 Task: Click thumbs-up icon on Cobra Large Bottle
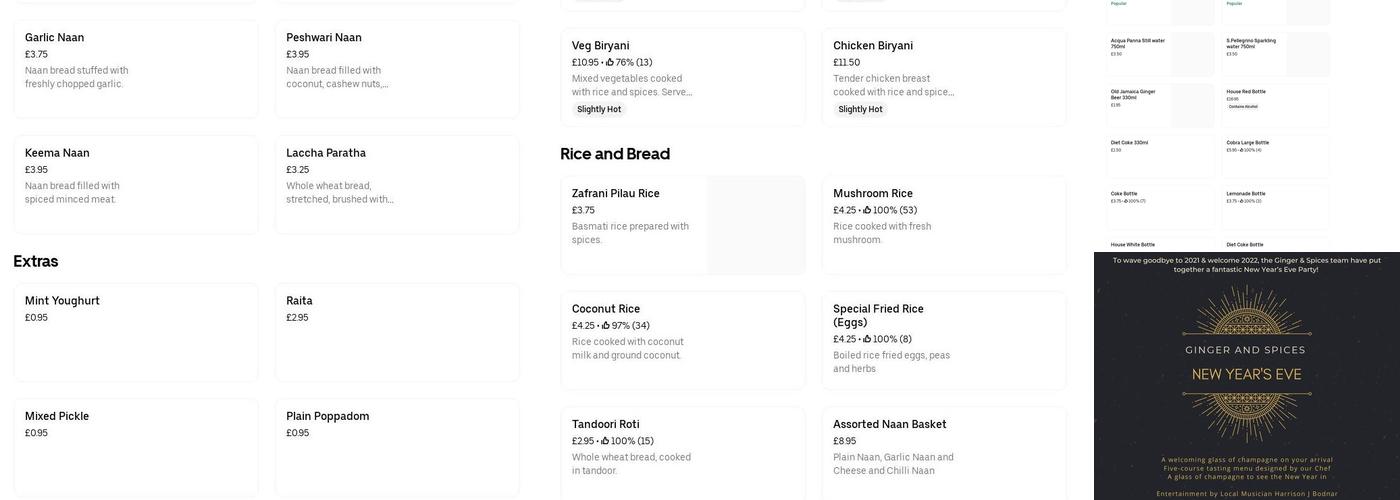click(x=1241, y=150)
